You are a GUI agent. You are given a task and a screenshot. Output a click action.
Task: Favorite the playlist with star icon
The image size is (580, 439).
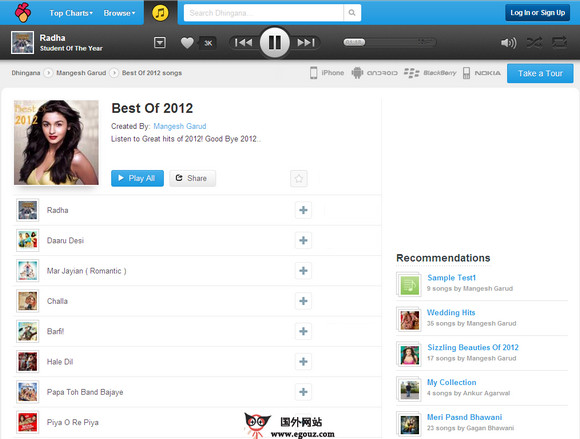click(299, 179)
